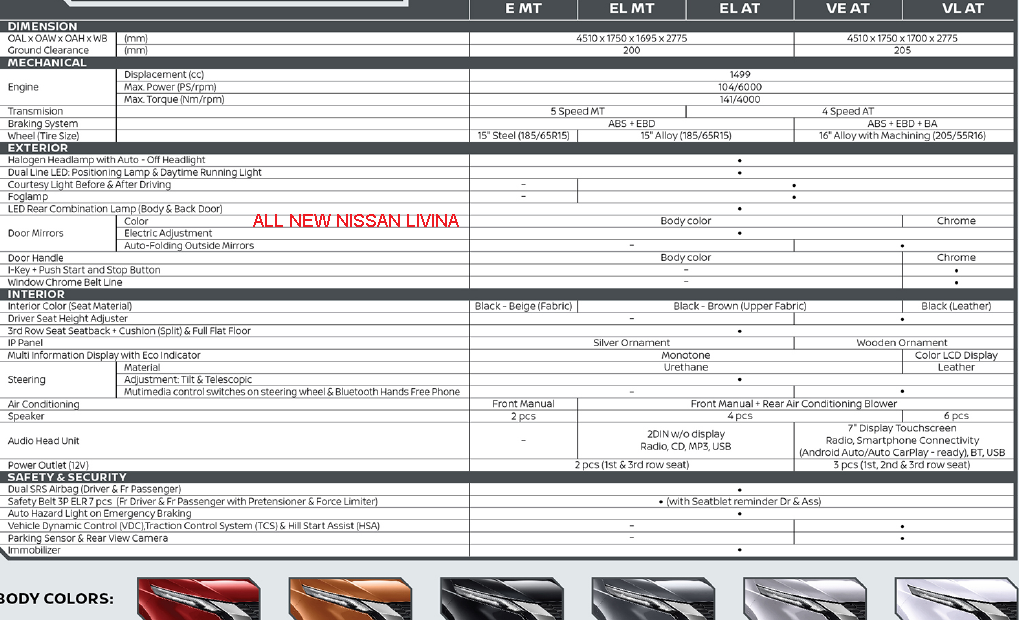This screenshot has width=1019, height=620.
Task: Click the ABS + EBD + BA cell
Action: pos(902,123)
